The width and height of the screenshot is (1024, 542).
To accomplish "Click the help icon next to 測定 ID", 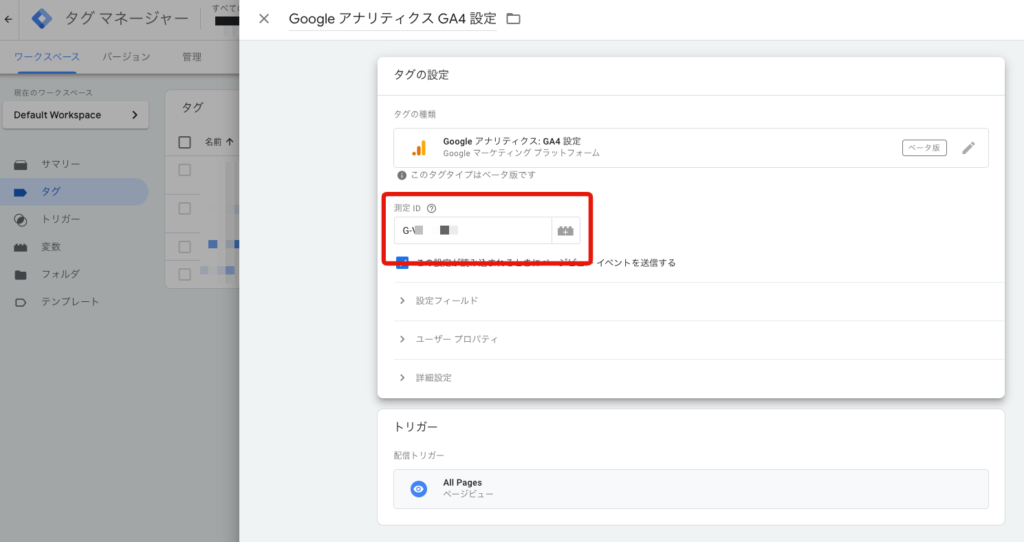I will click(431, 208).
